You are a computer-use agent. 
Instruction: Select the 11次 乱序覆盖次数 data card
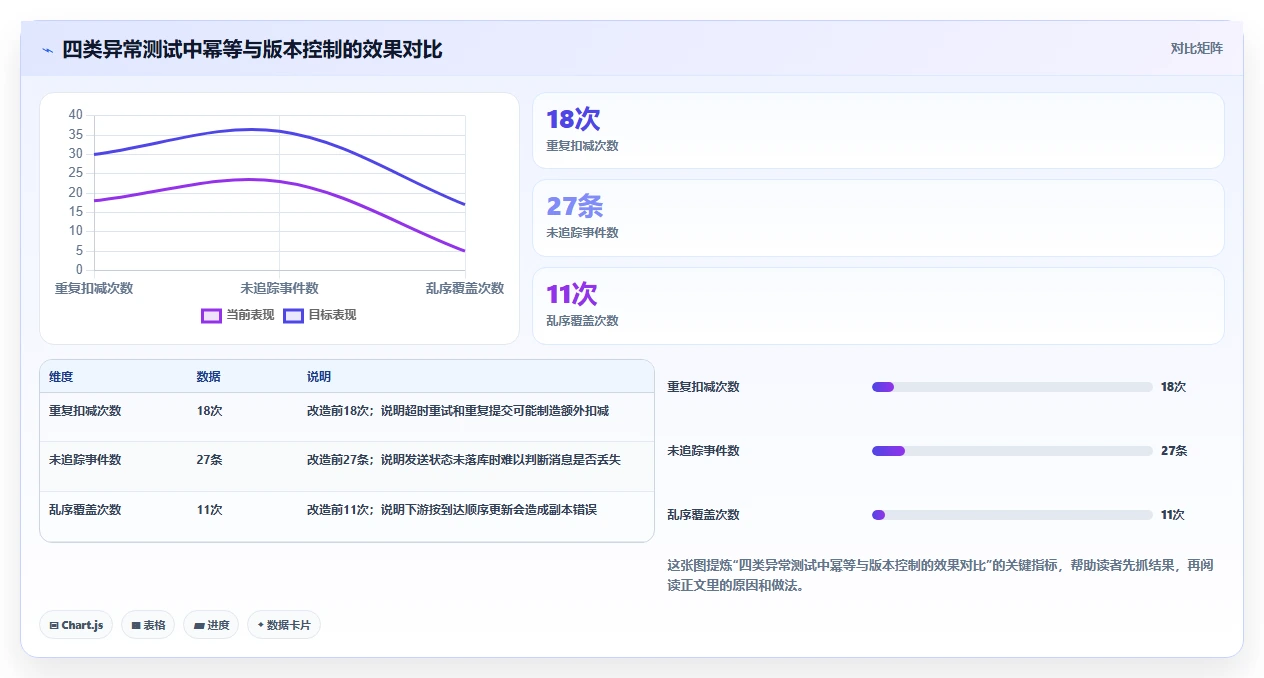pos(878,306)
